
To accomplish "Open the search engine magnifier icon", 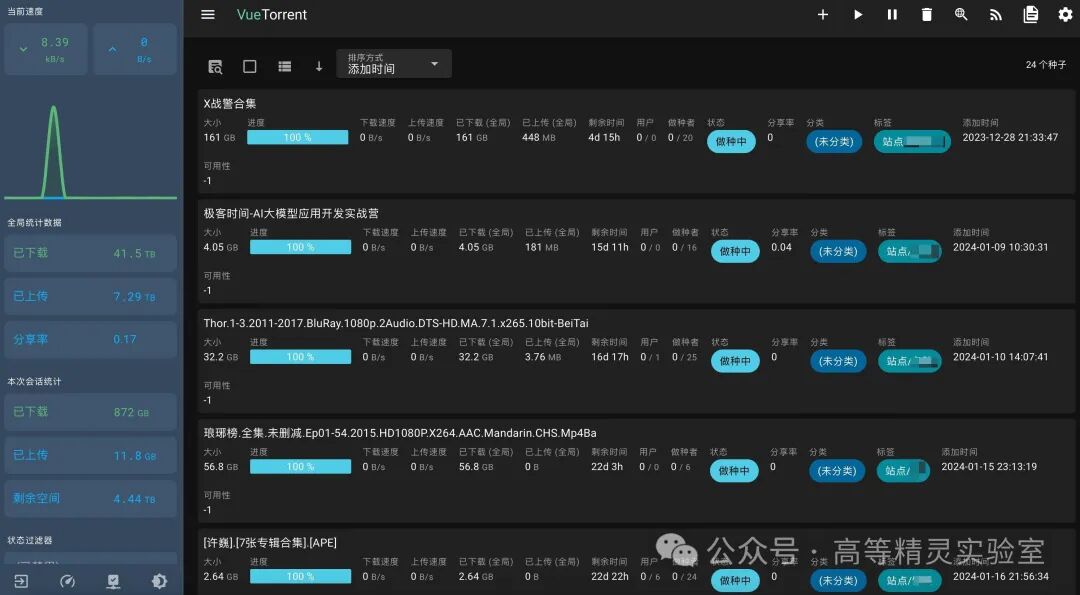I will coord(961,14).
